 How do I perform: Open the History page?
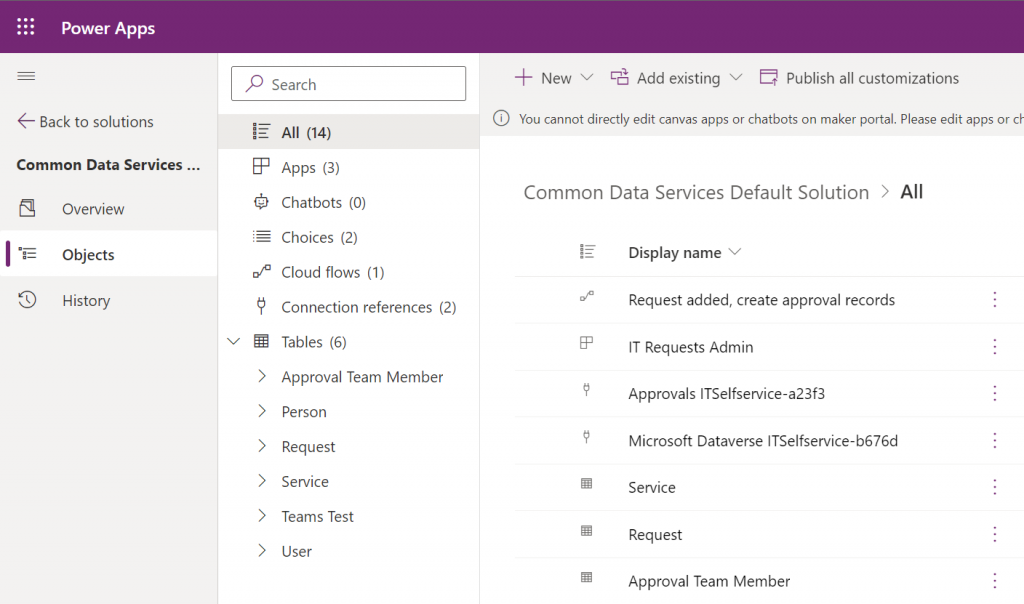pos(108,300)
